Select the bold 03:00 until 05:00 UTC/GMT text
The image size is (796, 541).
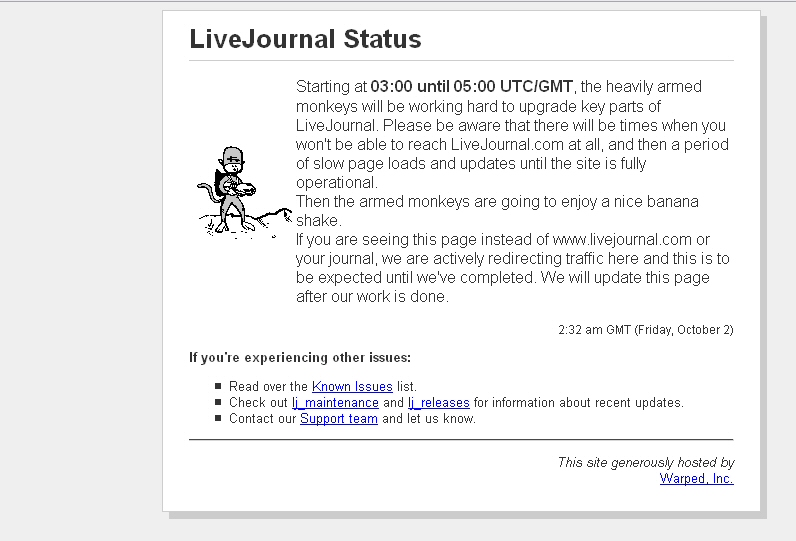(x=472, y=86)
